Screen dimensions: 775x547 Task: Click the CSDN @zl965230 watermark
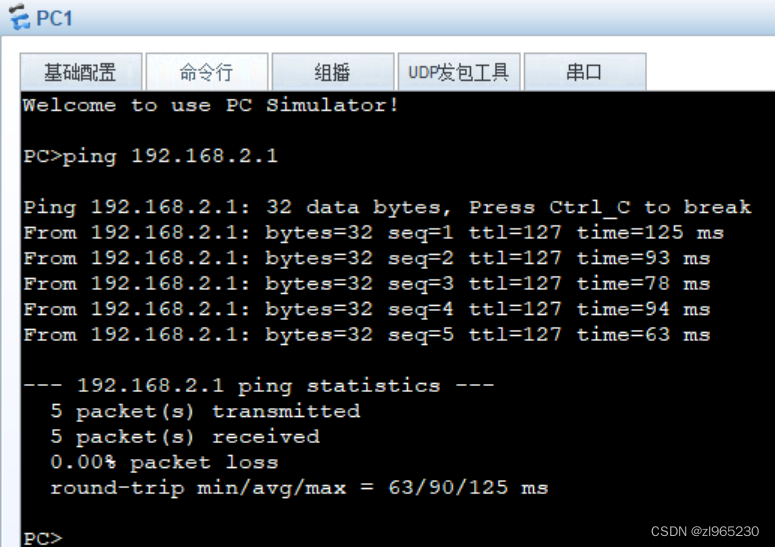[x=705, y=531]
